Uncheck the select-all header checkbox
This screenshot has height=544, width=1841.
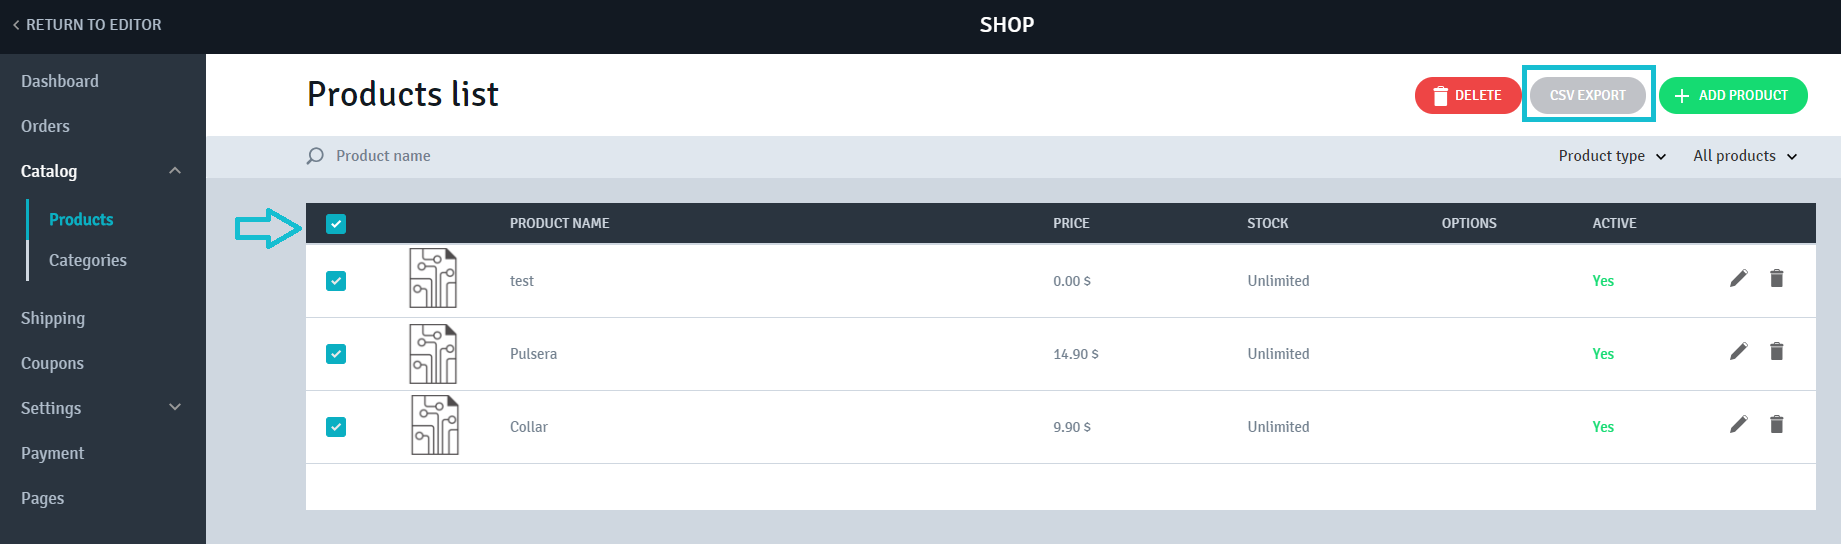point(336,224)
